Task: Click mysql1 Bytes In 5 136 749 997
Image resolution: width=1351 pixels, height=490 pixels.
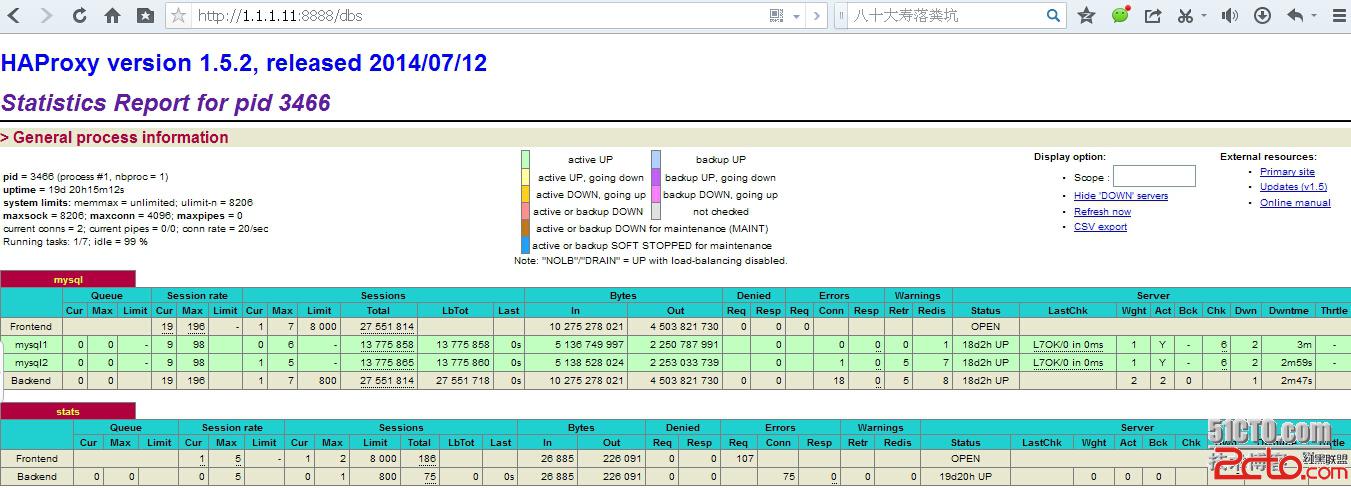Action: pos(586,345)
